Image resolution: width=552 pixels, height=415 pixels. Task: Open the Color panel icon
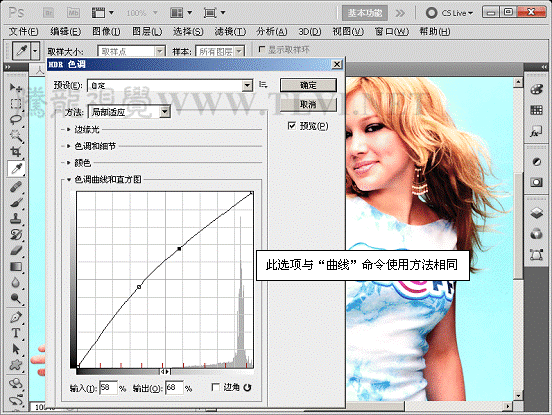[x=537, y=89]
